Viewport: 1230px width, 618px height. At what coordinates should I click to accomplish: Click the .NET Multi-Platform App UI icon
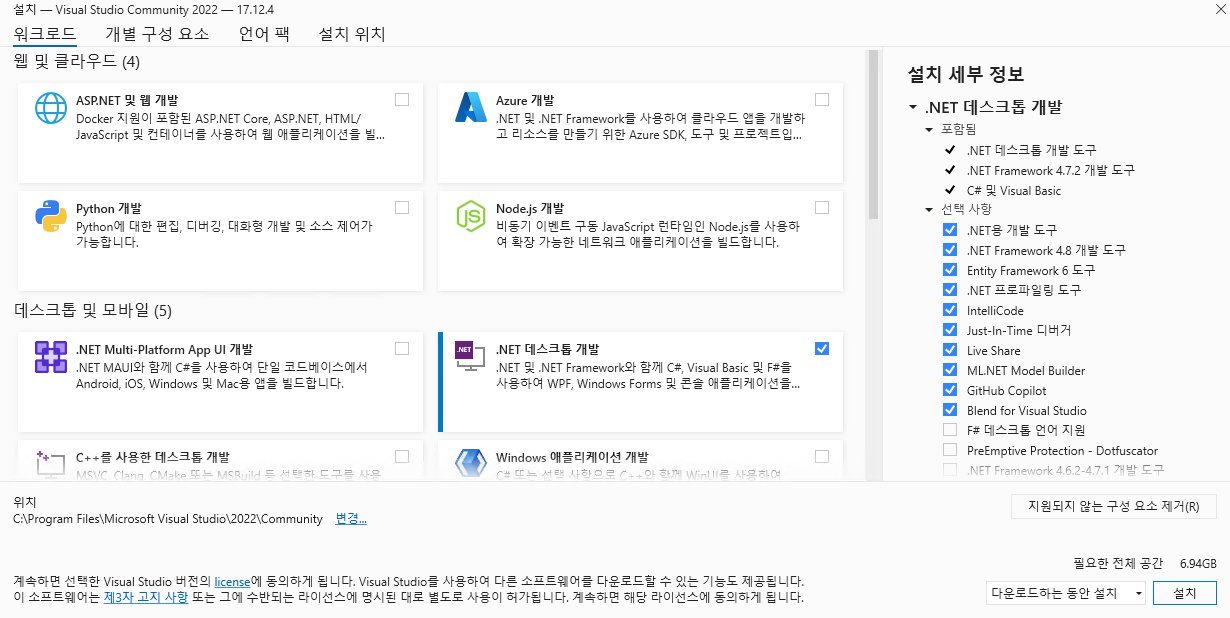(51, 356)
